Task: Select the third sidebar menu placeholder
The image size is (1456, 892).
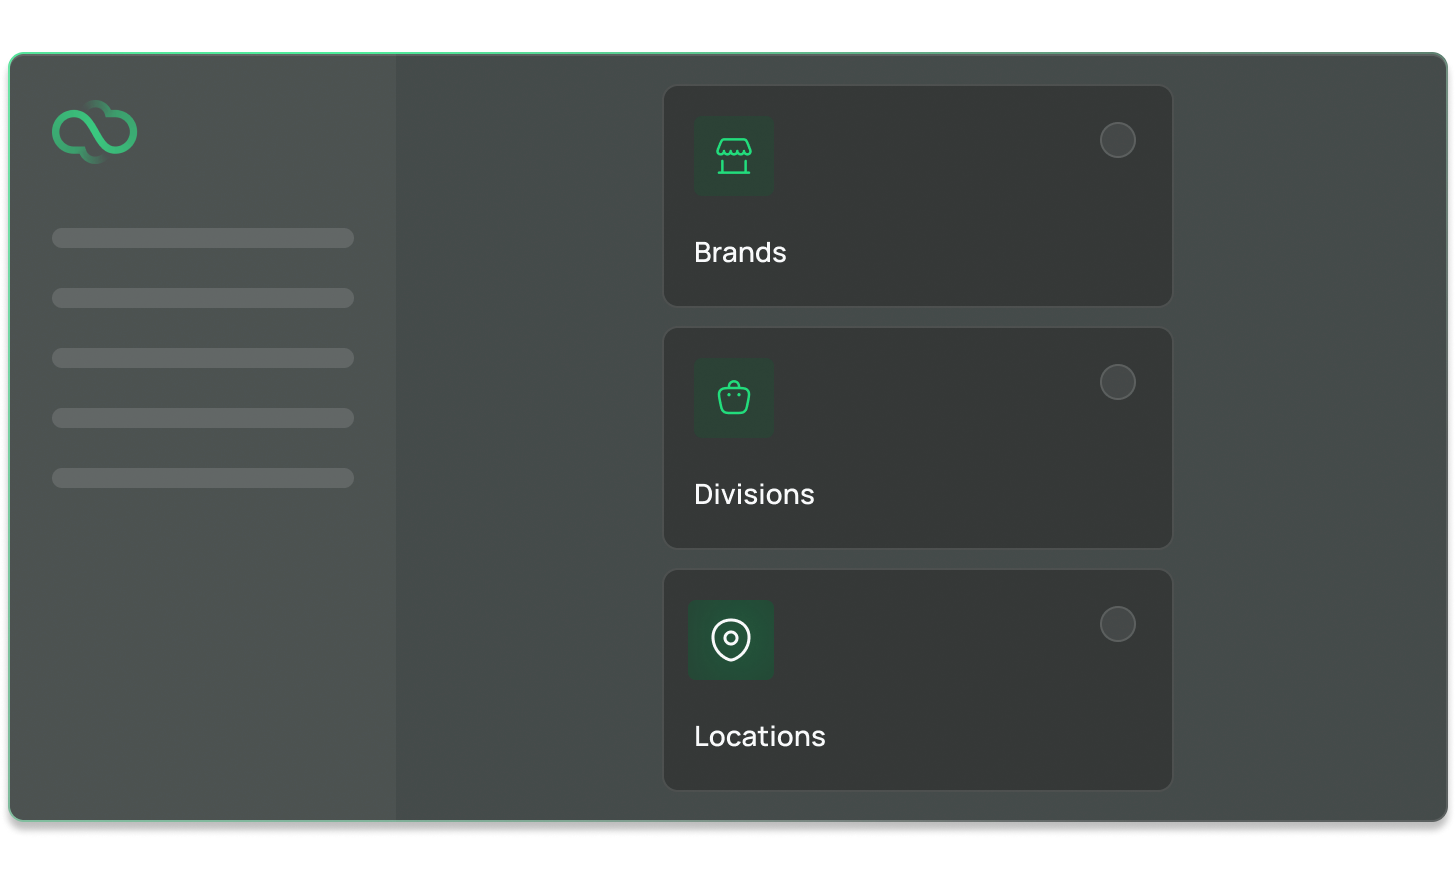Action: point(203,358)
